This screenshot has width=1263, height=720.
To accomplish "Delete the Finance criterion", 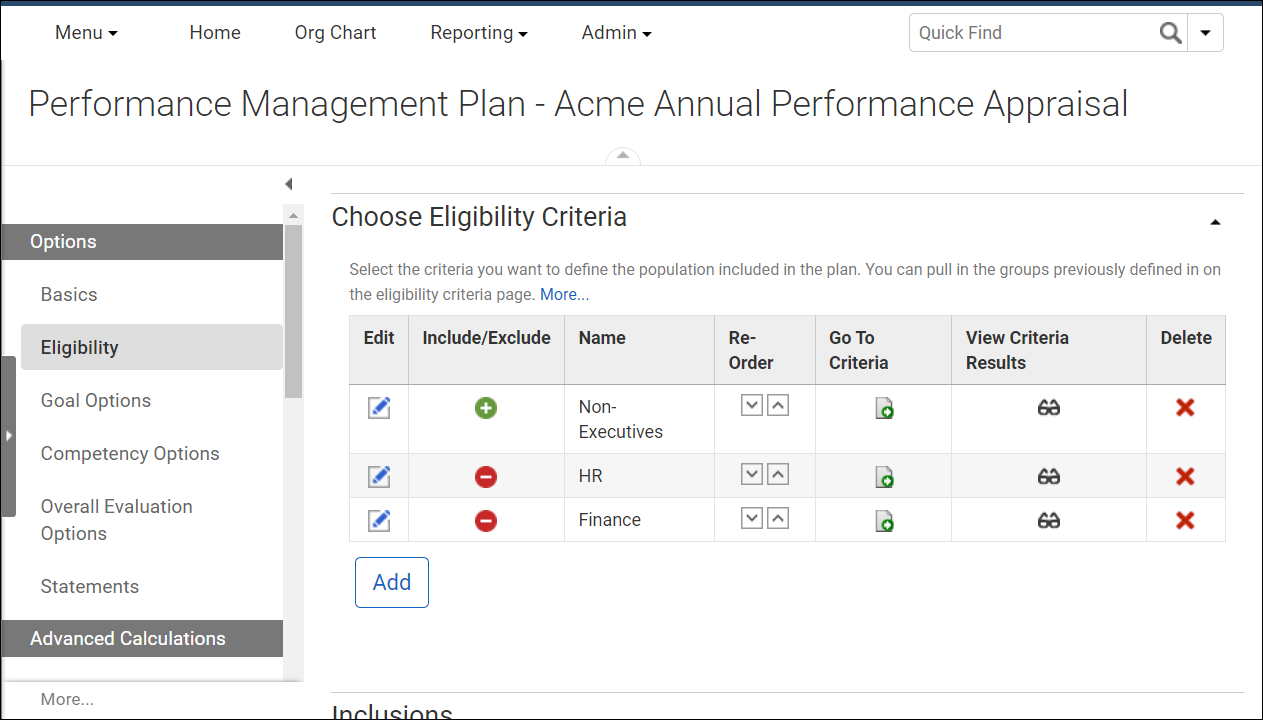I will pos(1185,519).
